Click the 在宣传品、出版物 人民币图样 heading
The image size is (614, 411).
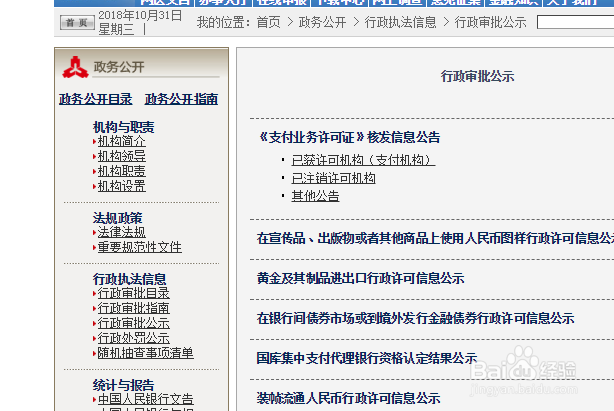tap(435, 238)
